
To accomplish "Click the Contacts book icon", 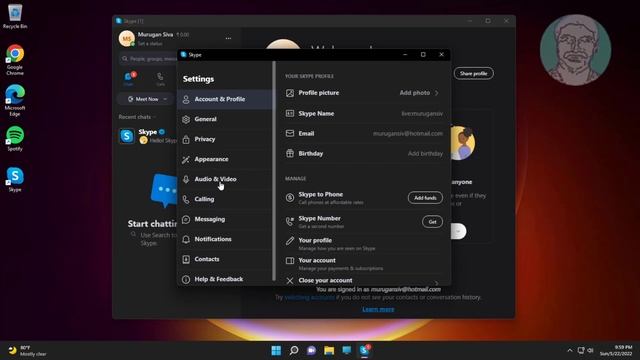I will [x=186, y=259].
